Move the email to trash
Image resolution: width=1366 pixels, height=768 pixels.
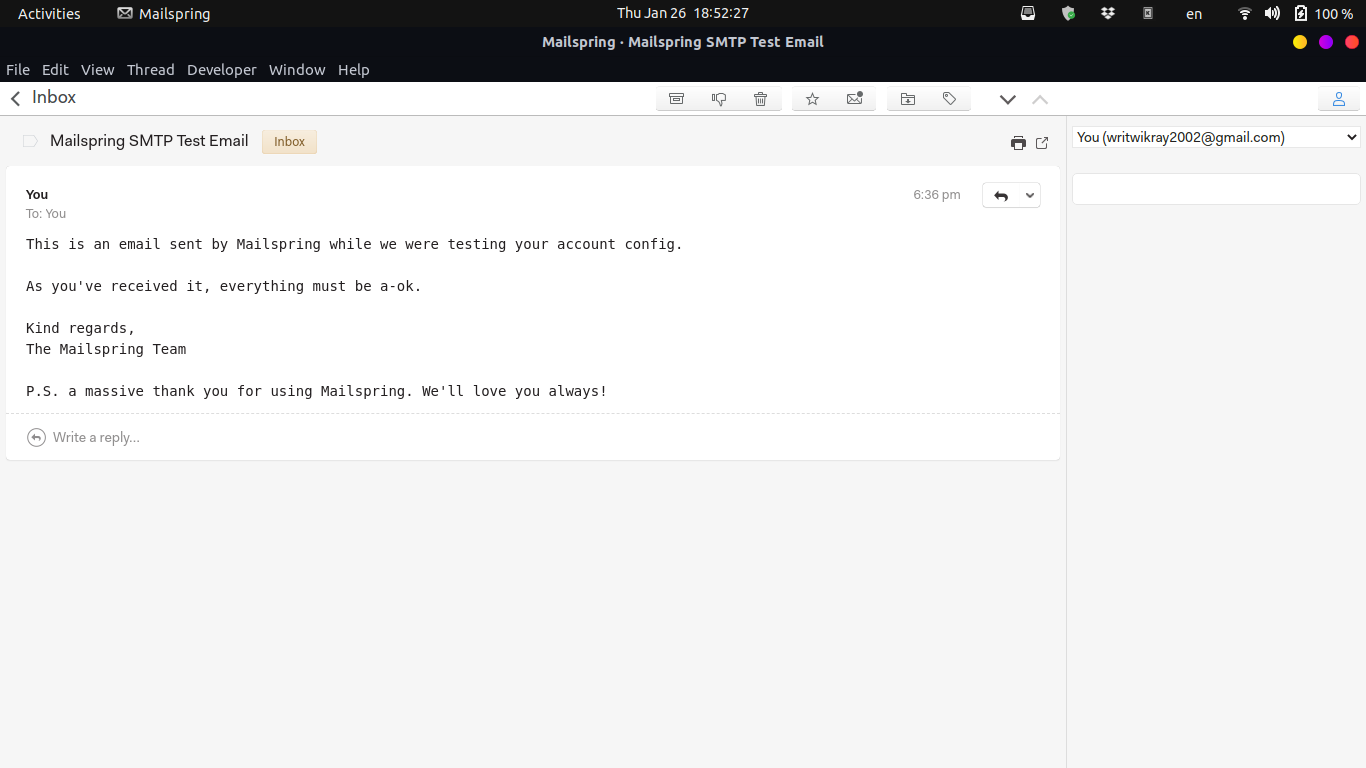pos(760,98)
